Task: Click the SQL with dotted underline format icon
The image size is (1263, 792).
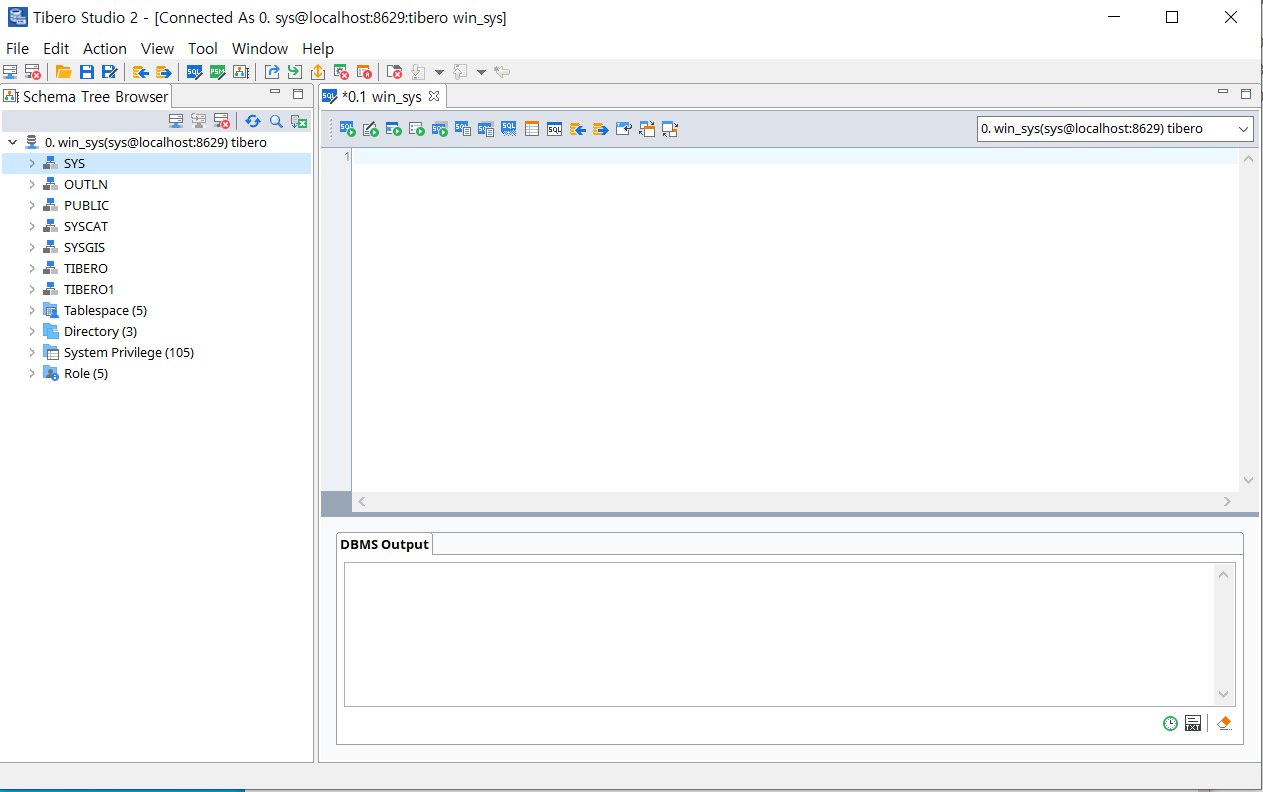Action: pos(509,129)
